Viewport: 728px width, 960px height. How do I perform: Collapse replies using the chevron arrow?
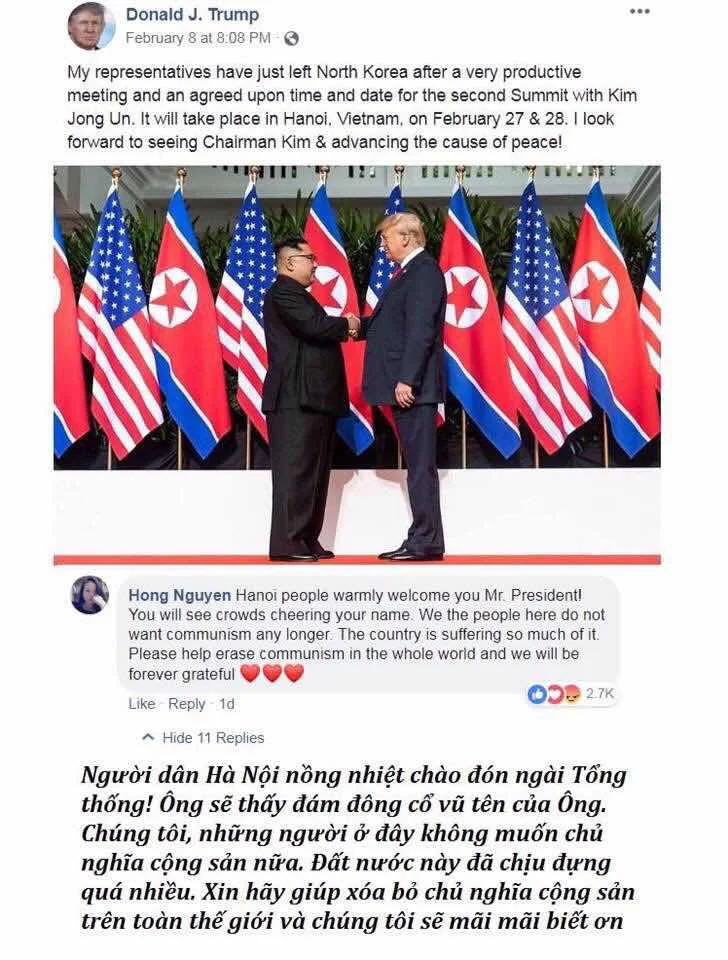pos(148,737)
